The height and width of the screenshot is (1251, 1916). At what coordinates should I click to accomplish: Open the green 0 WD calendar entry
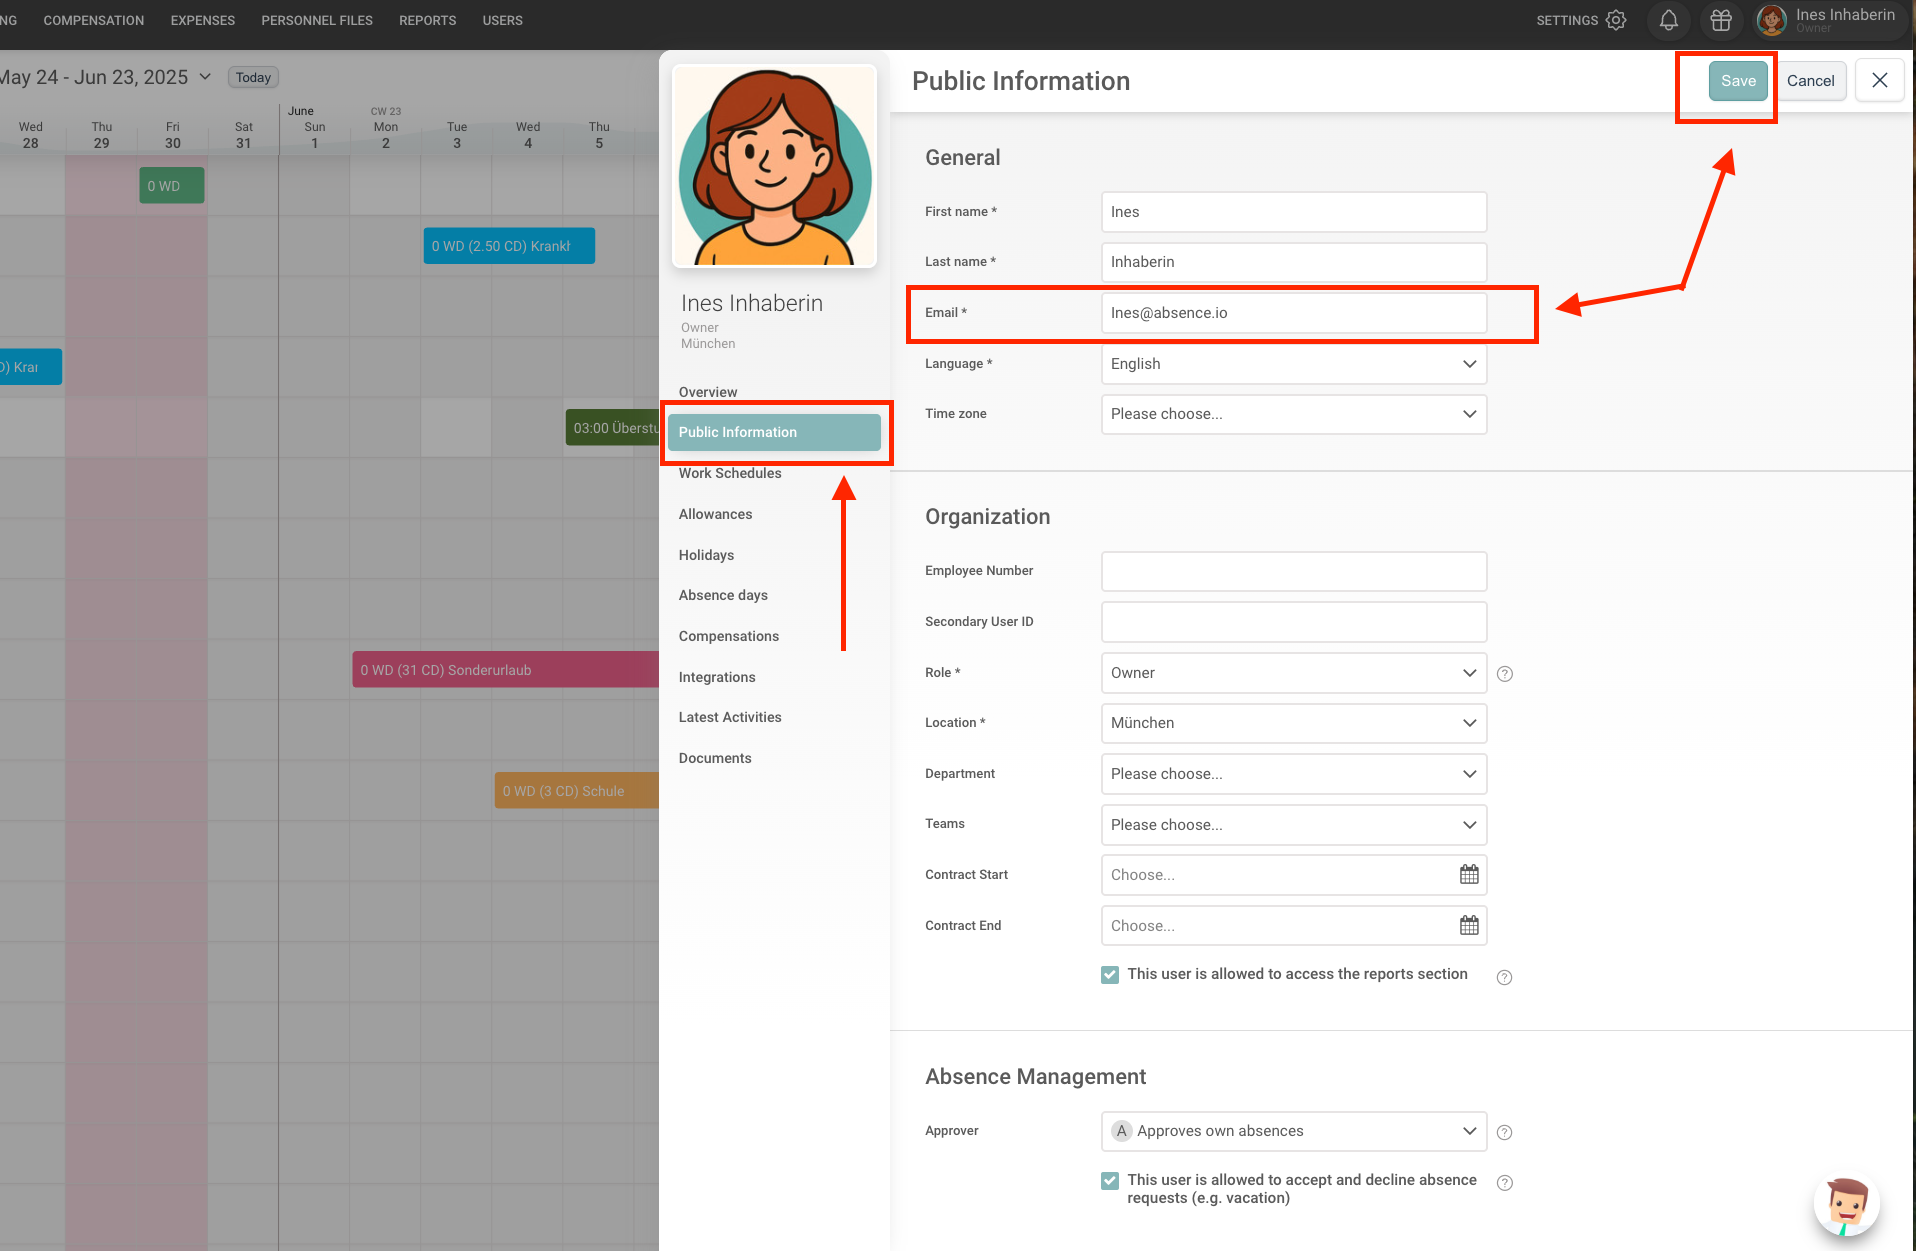point(171,186)
